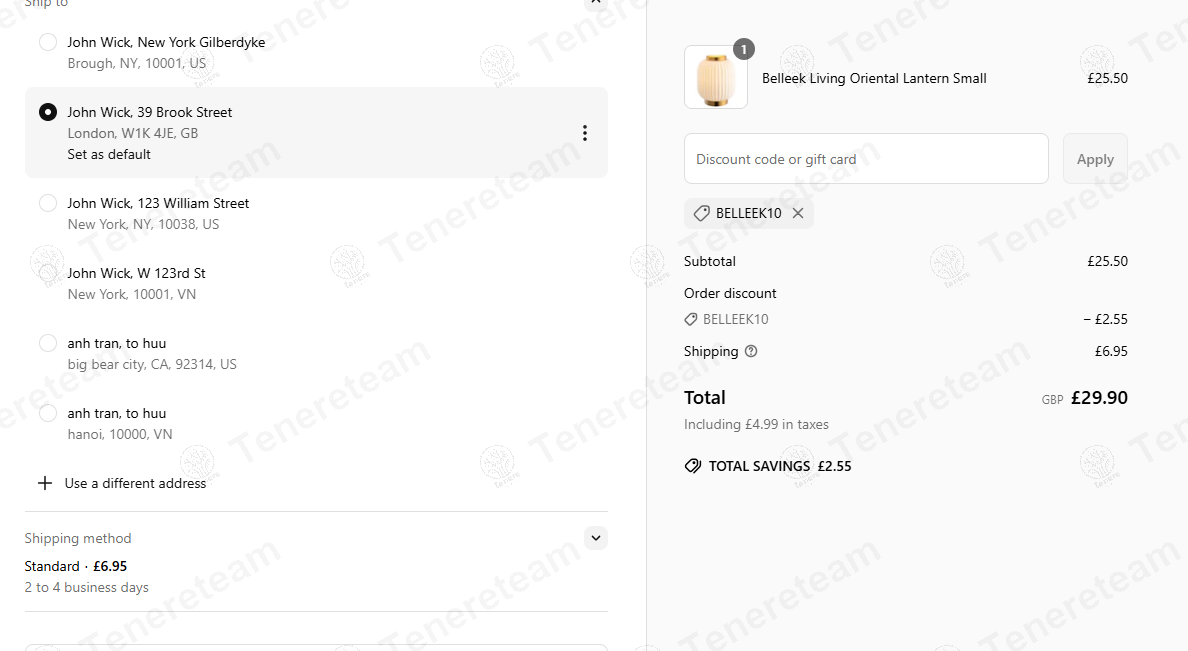Viewport: 1188px width, 651px height.
Task: Expand the Shipping method section chevron
Action: [x=596, y=538]
